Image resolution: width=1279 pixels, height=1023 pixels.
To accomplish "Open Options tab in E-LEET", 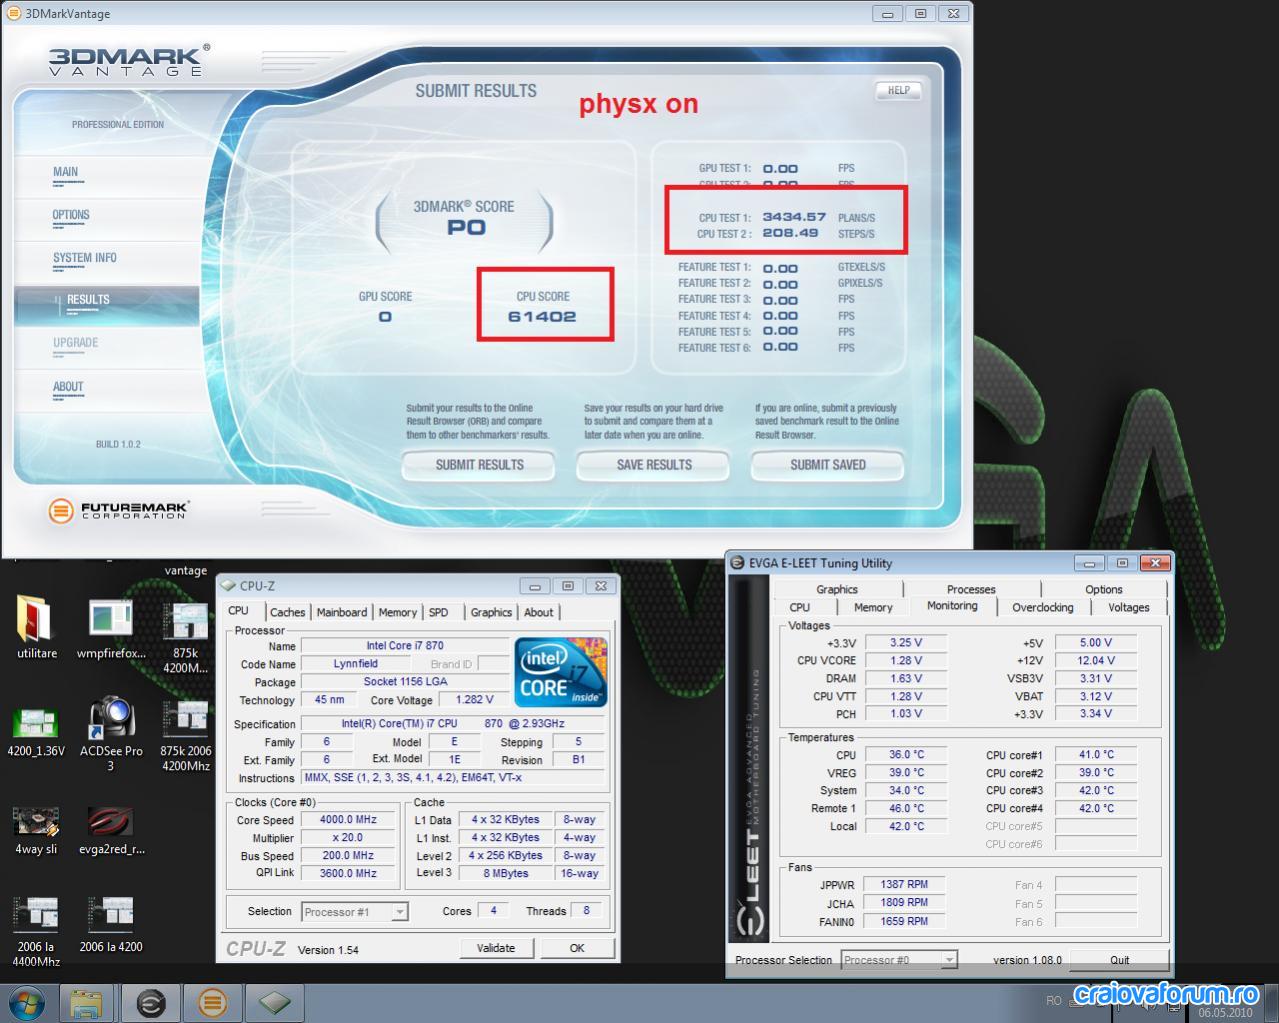I will (x=1103, y=590).
